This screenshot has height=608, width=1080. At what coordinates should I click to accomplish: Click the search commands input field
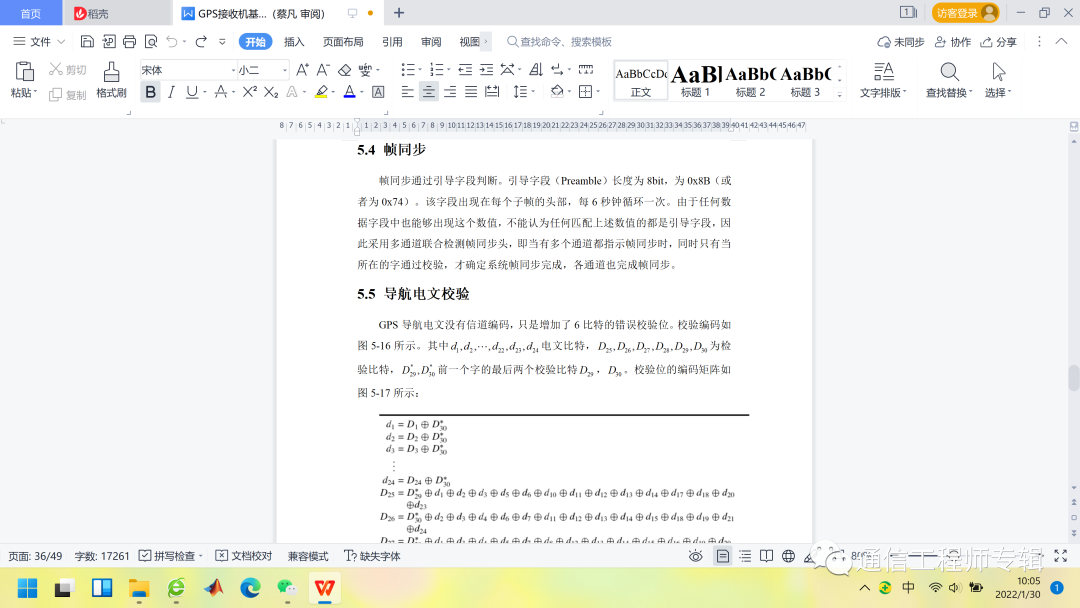pos(565,42)
